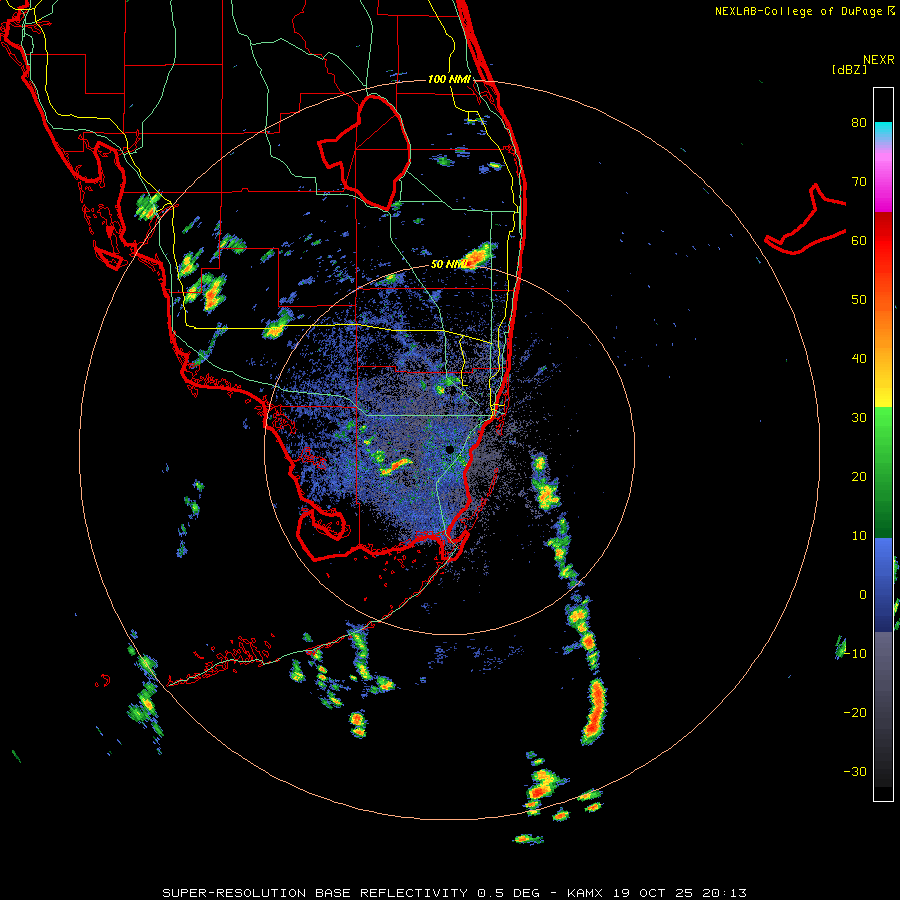Click the -30 value on the dBZ scale
This screenshot has height=900, width=900.
click(855, 772)
